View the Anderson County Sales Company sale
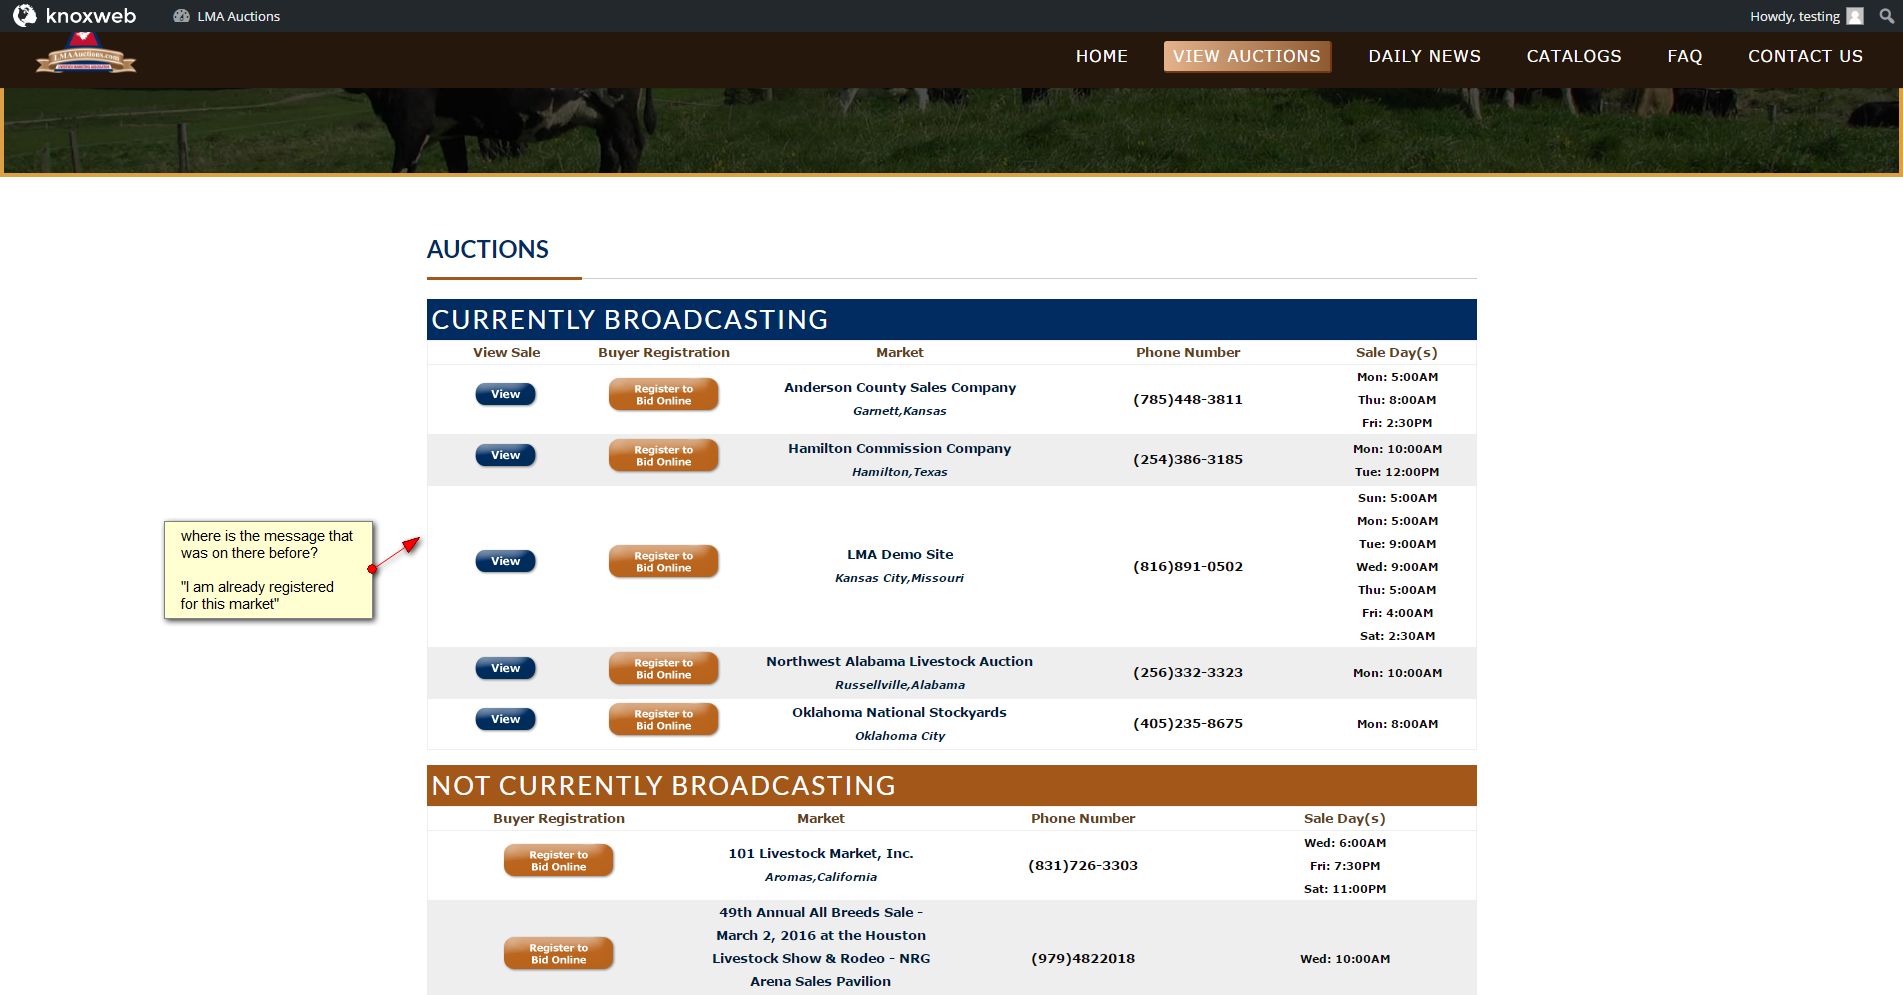The width and height of the screenshot is (1903, 995). (506, 394)
